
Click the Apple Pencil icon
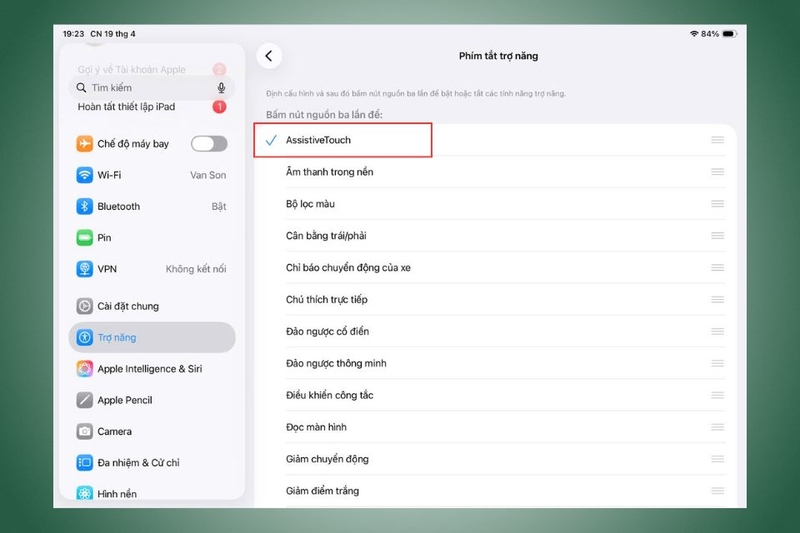pos(85,400)
